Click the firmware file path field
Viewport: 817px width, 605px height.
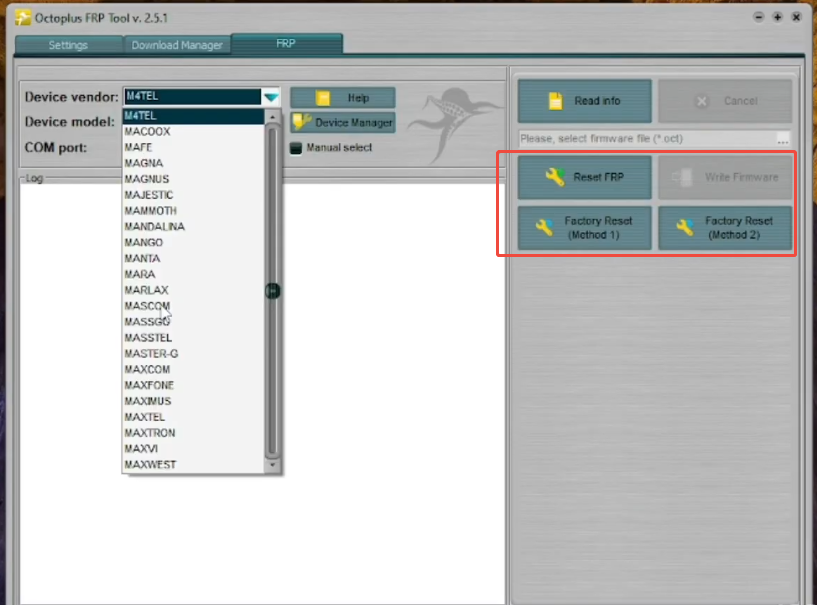point(647,139)
